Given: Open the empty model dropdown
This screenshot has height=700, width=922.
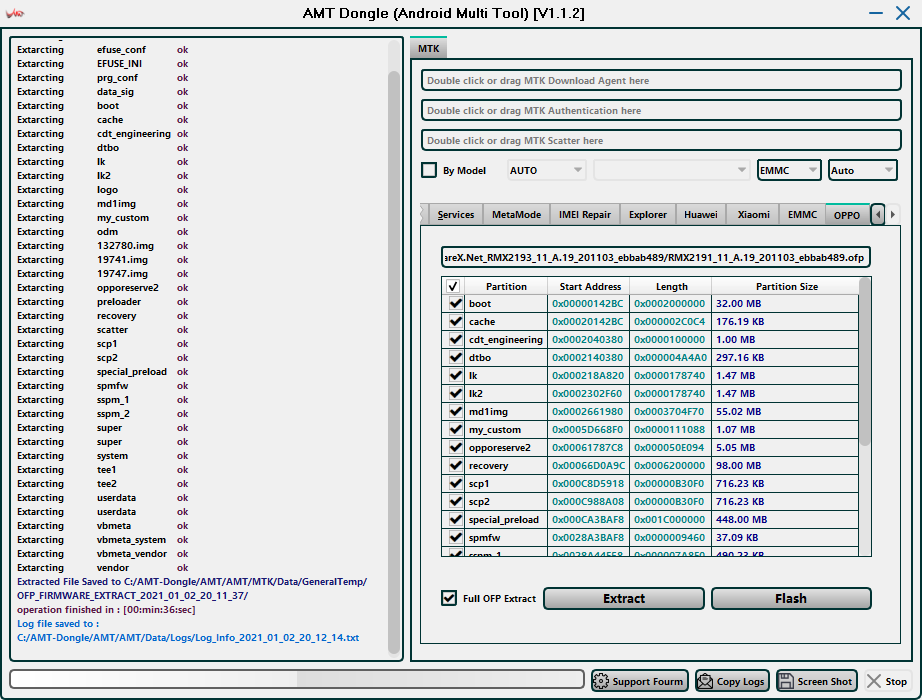Looking at the screenshot, I should (672, 171).
